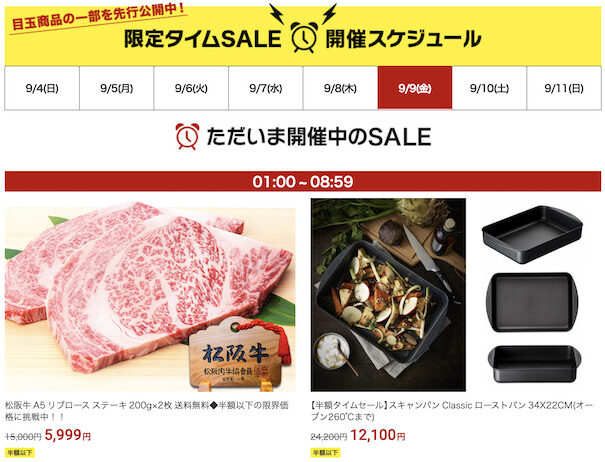Choose the 9/8(木) date tab
Viewport: 605px width, 462px height.
coord(340,88)
